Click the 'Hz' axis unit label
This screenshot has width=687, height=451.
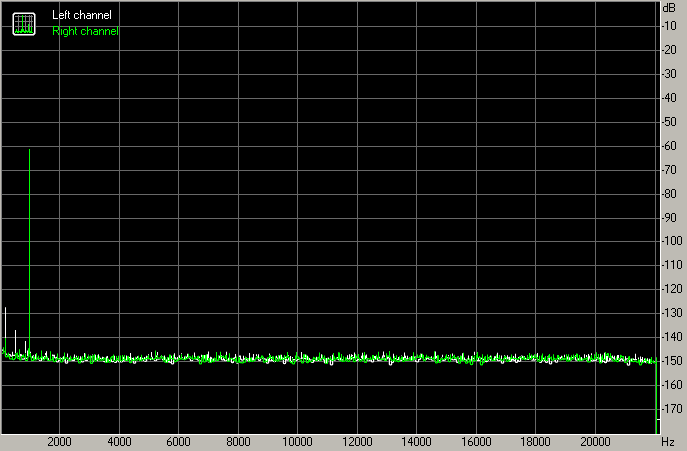[668, 441]
